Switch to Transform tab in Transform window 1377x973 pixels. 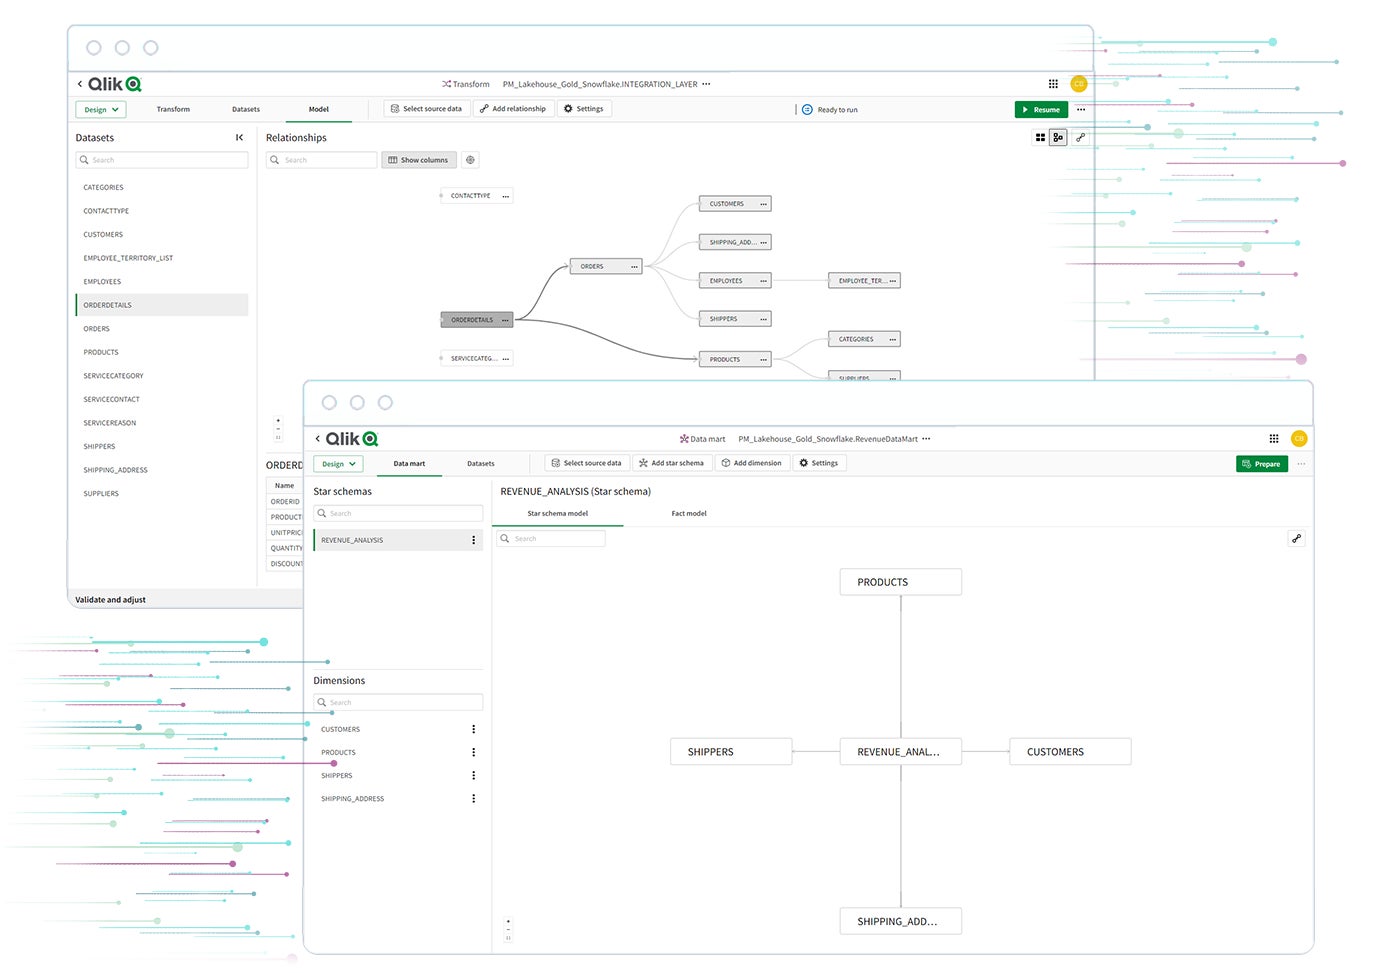173,109
